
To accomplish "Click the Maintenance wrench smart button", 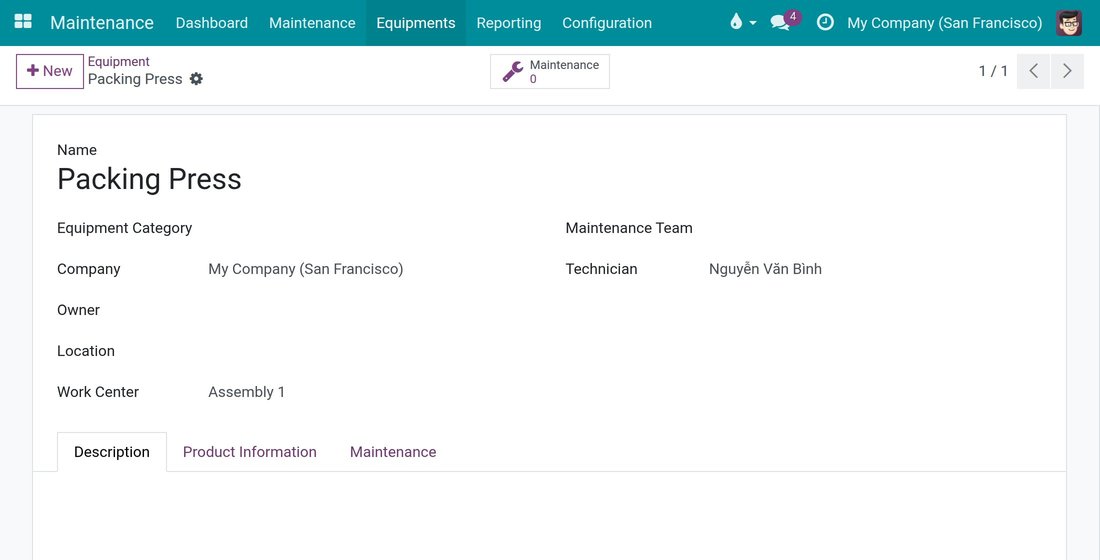I will [550, 72].
